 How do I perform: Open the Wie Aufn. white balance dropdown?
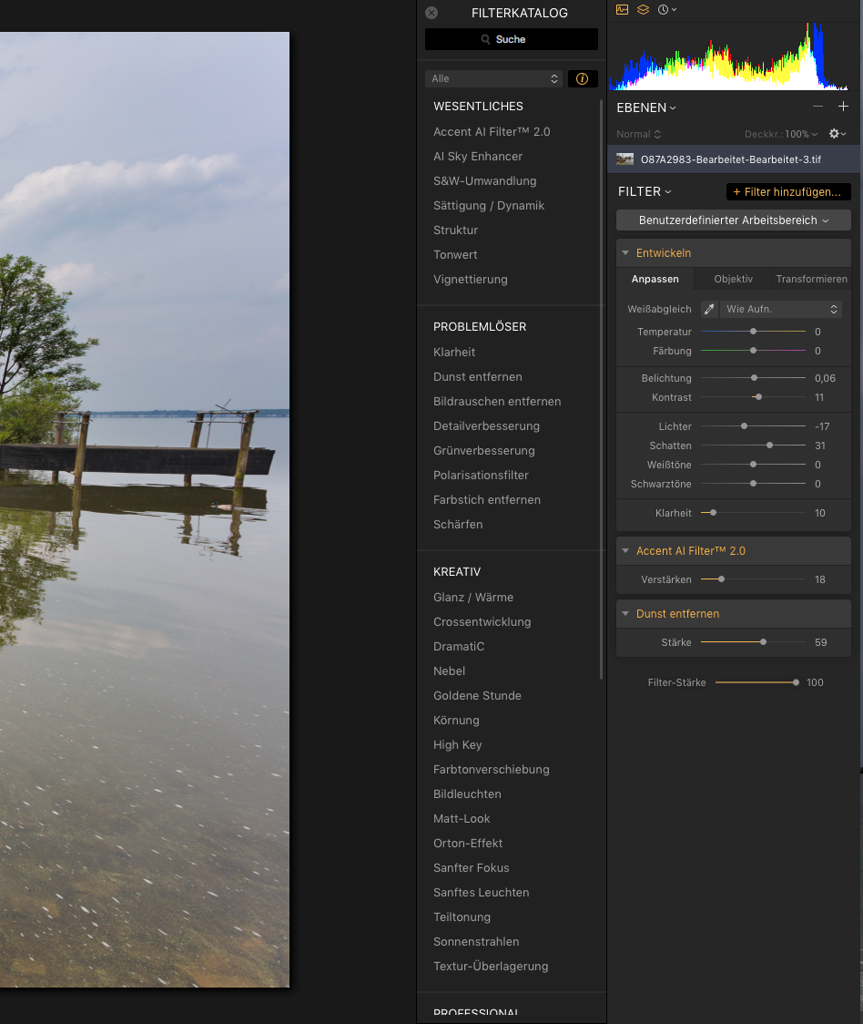(781, 310)
